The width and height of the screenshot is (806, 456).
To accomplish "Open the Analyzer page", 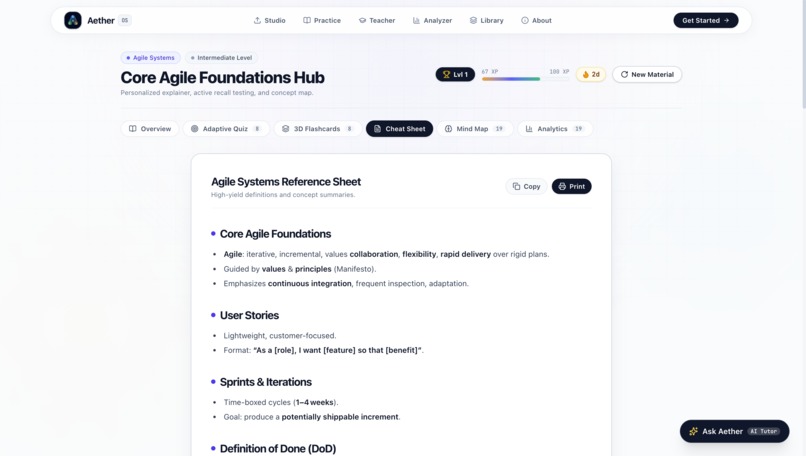I will (x=432, y=21).
